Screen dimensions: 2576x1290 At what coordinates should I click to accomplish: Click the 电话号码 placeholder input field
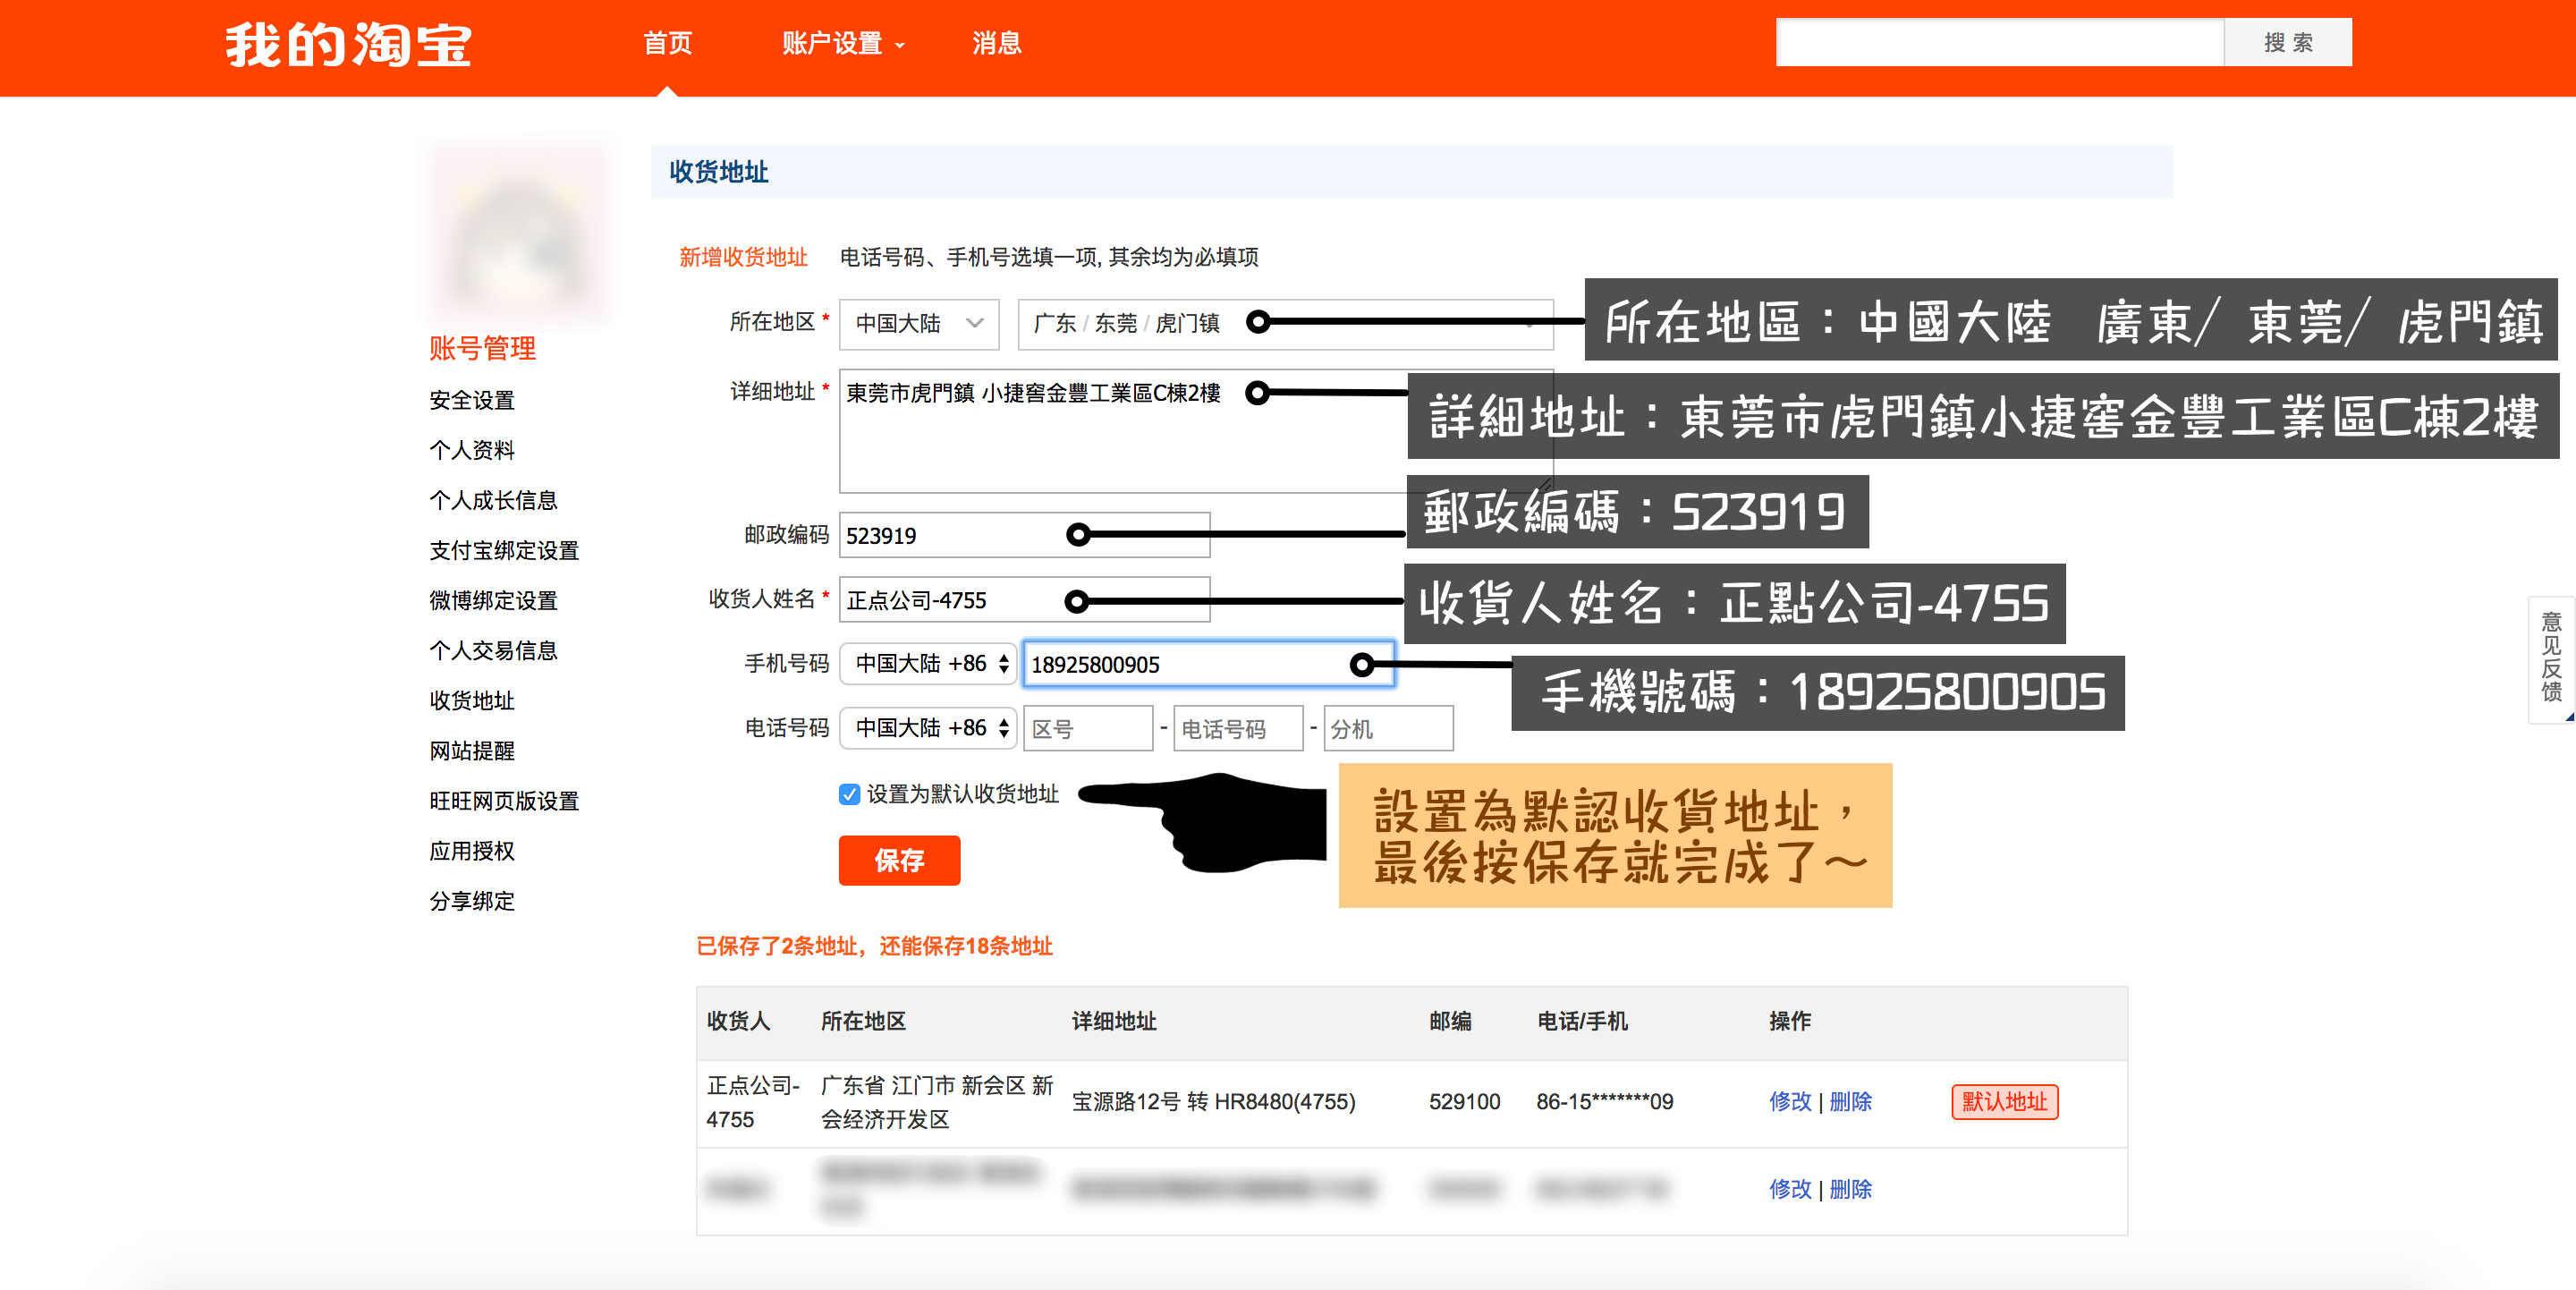(1238, 728)
